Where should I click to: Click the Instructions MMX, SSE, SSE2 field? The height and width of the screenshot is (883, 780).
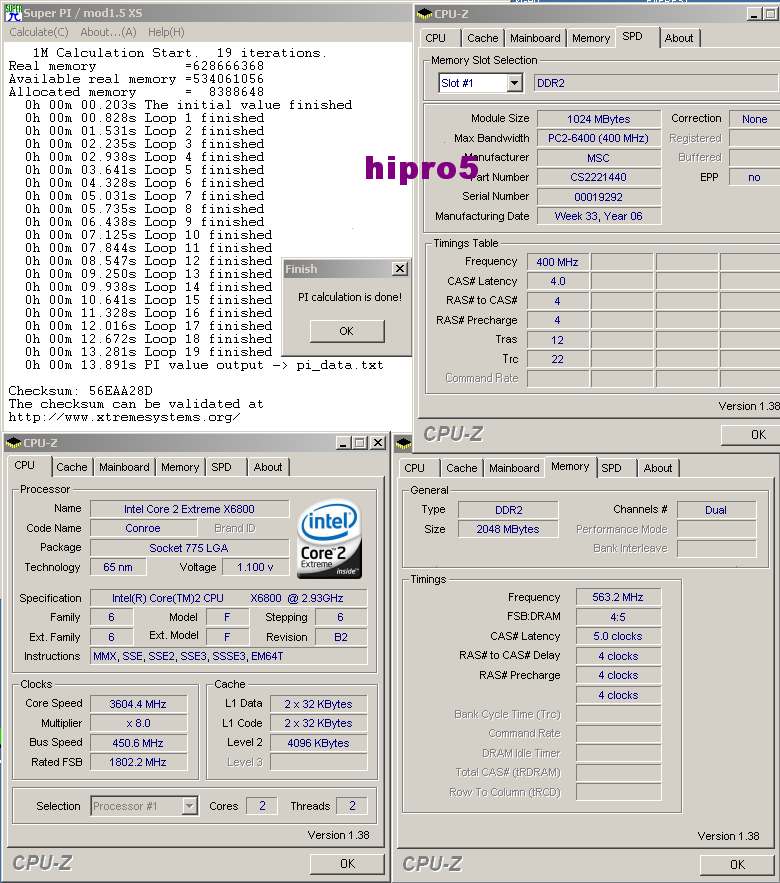(229, 657)
